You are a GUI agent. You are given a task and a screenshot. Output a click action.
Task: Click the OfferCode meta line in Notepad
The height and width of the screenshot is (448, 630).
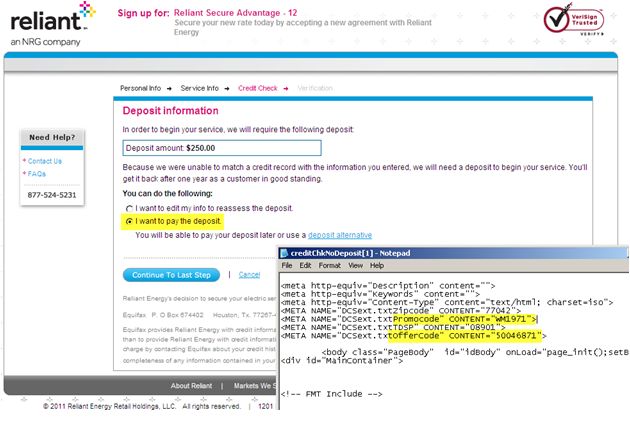[x=413, y=336]
